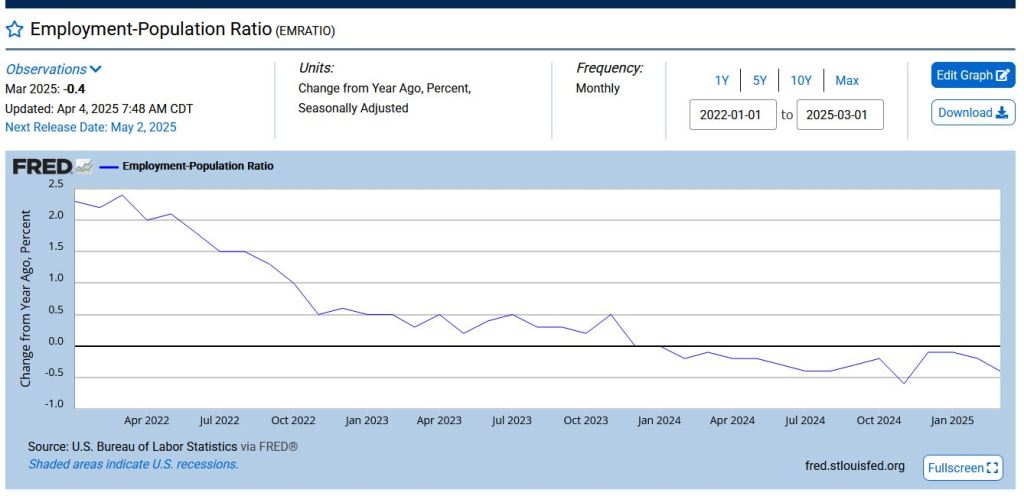Click the chart line near Oct 2022
1024x496 pixels.
293,283
